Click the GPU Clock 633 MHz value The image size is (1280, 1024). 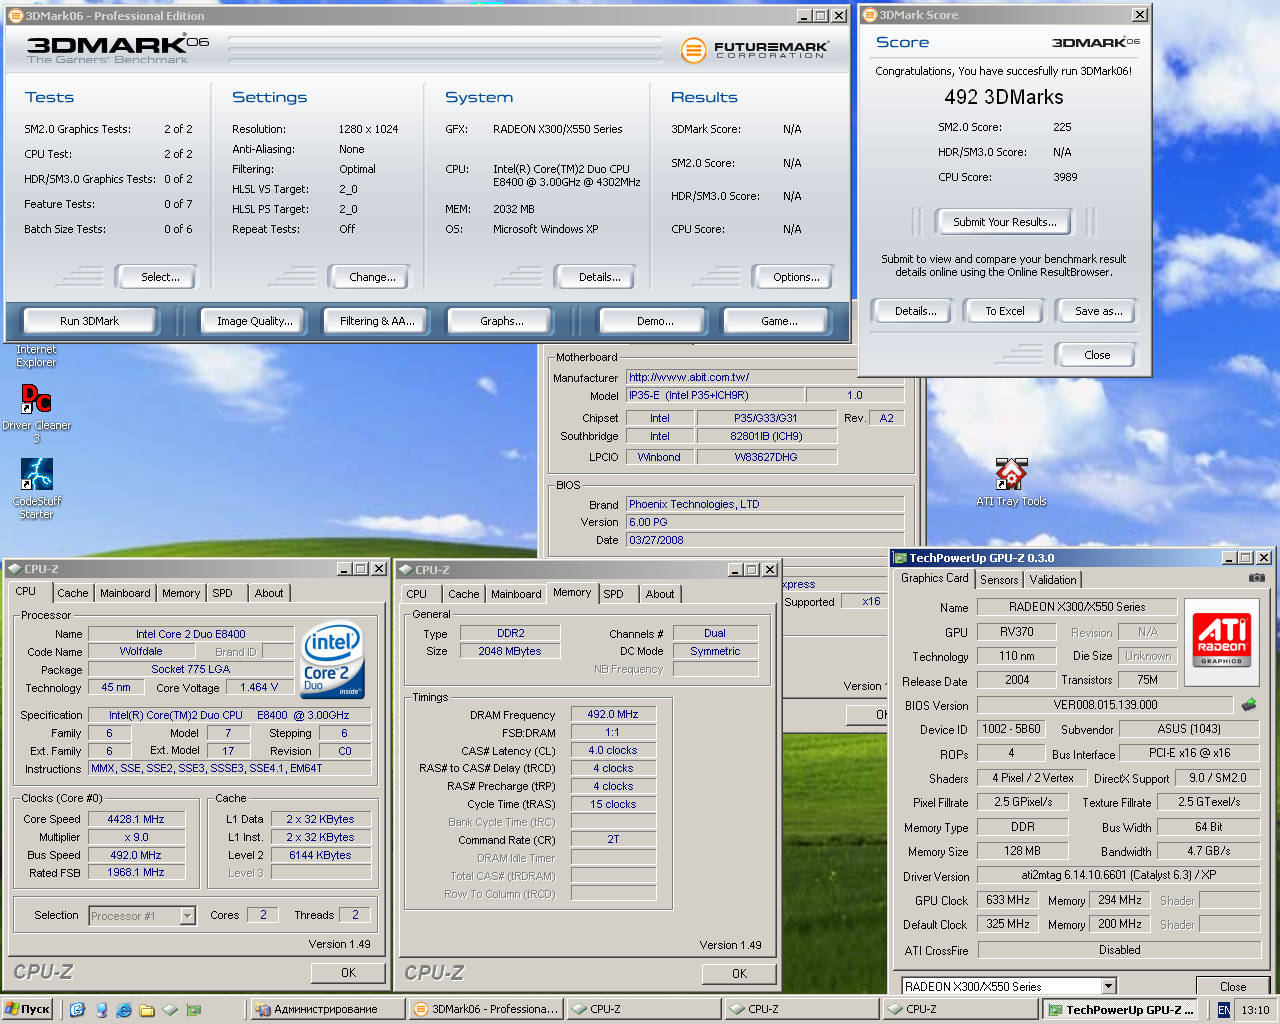pyautogui.click(x=1007, y=900)
